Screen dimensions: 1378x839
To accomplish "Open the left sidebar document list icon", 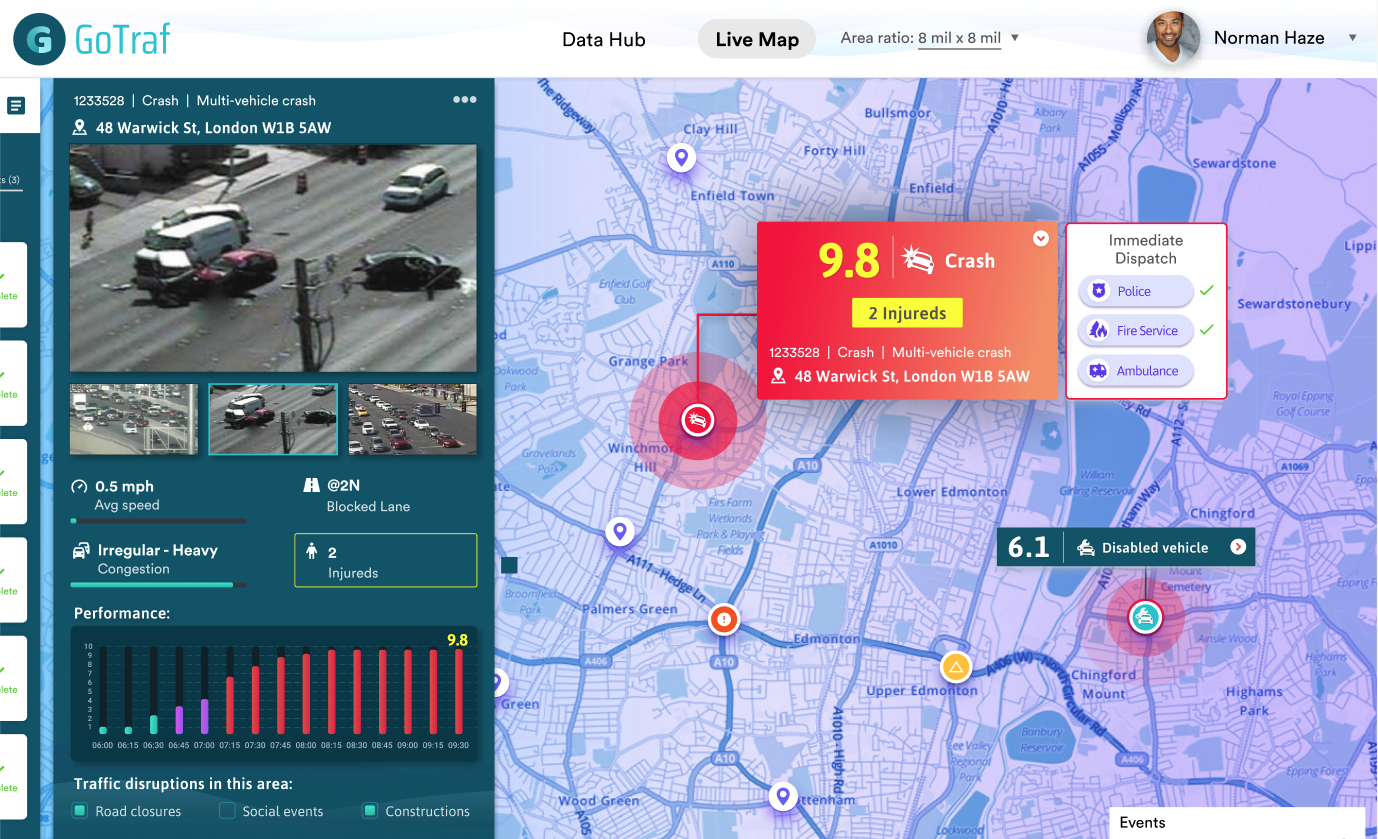I will pyautogui.click(x=16, y=106).
